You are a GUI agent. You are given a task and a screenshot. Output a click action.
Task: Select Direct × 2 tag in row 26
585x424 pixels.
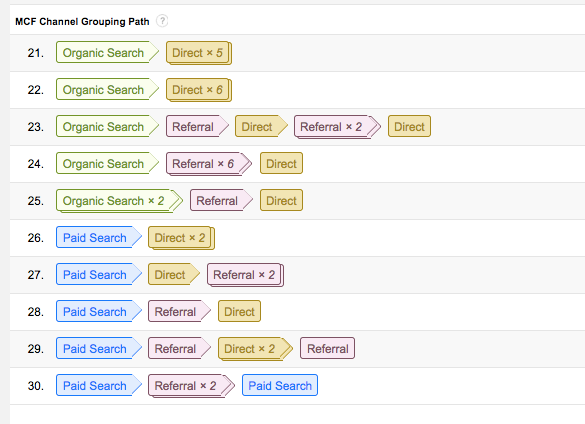[181, 238]
